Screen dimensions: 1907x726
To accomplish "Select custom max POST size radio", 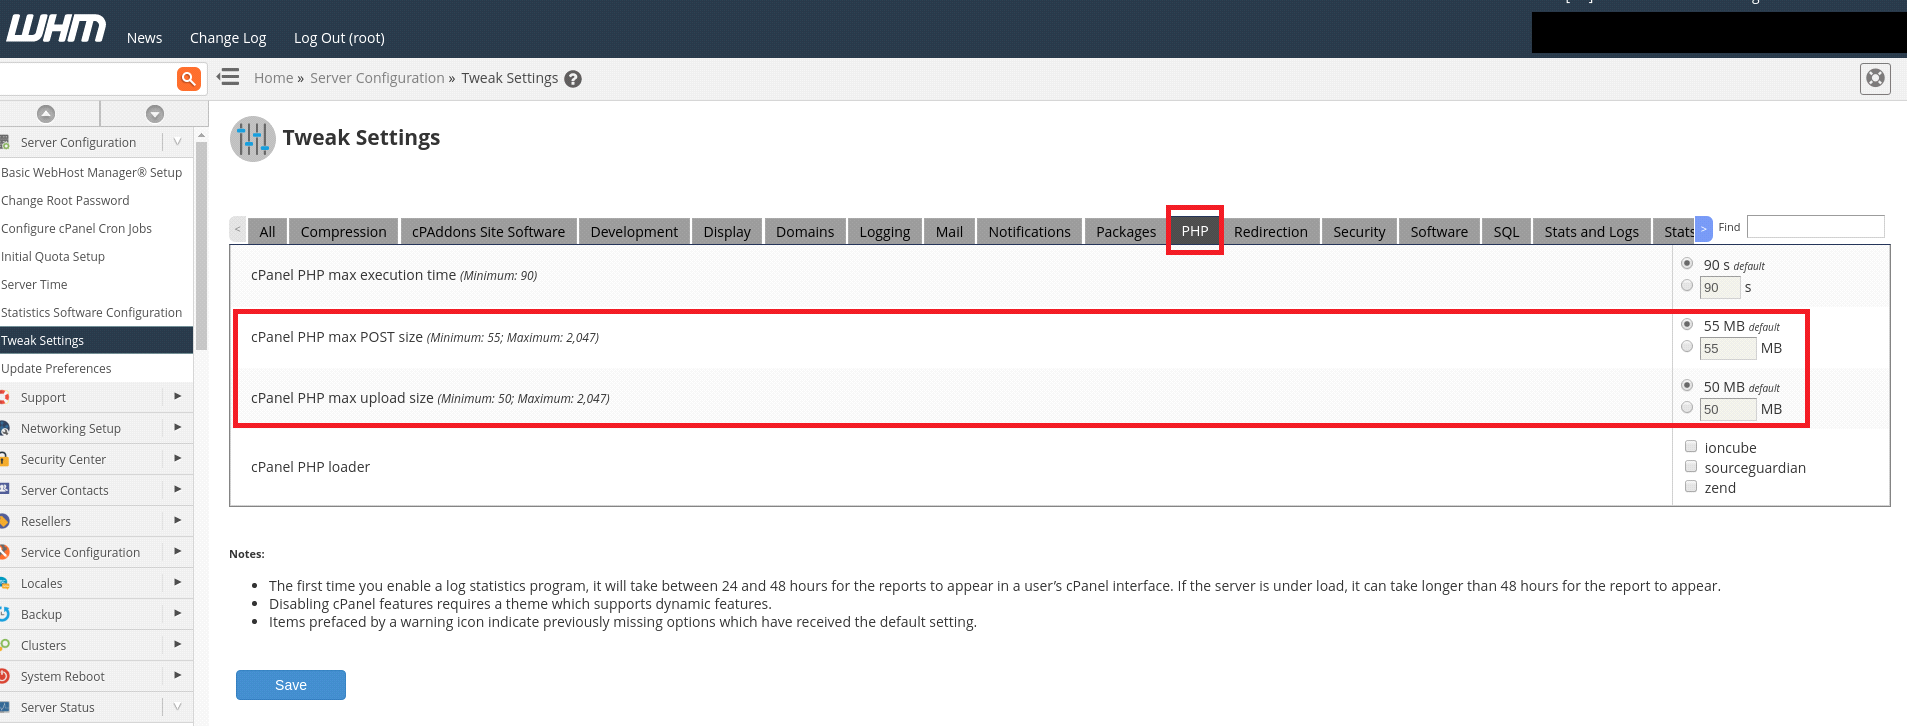I will click(x=1687, y=347).
